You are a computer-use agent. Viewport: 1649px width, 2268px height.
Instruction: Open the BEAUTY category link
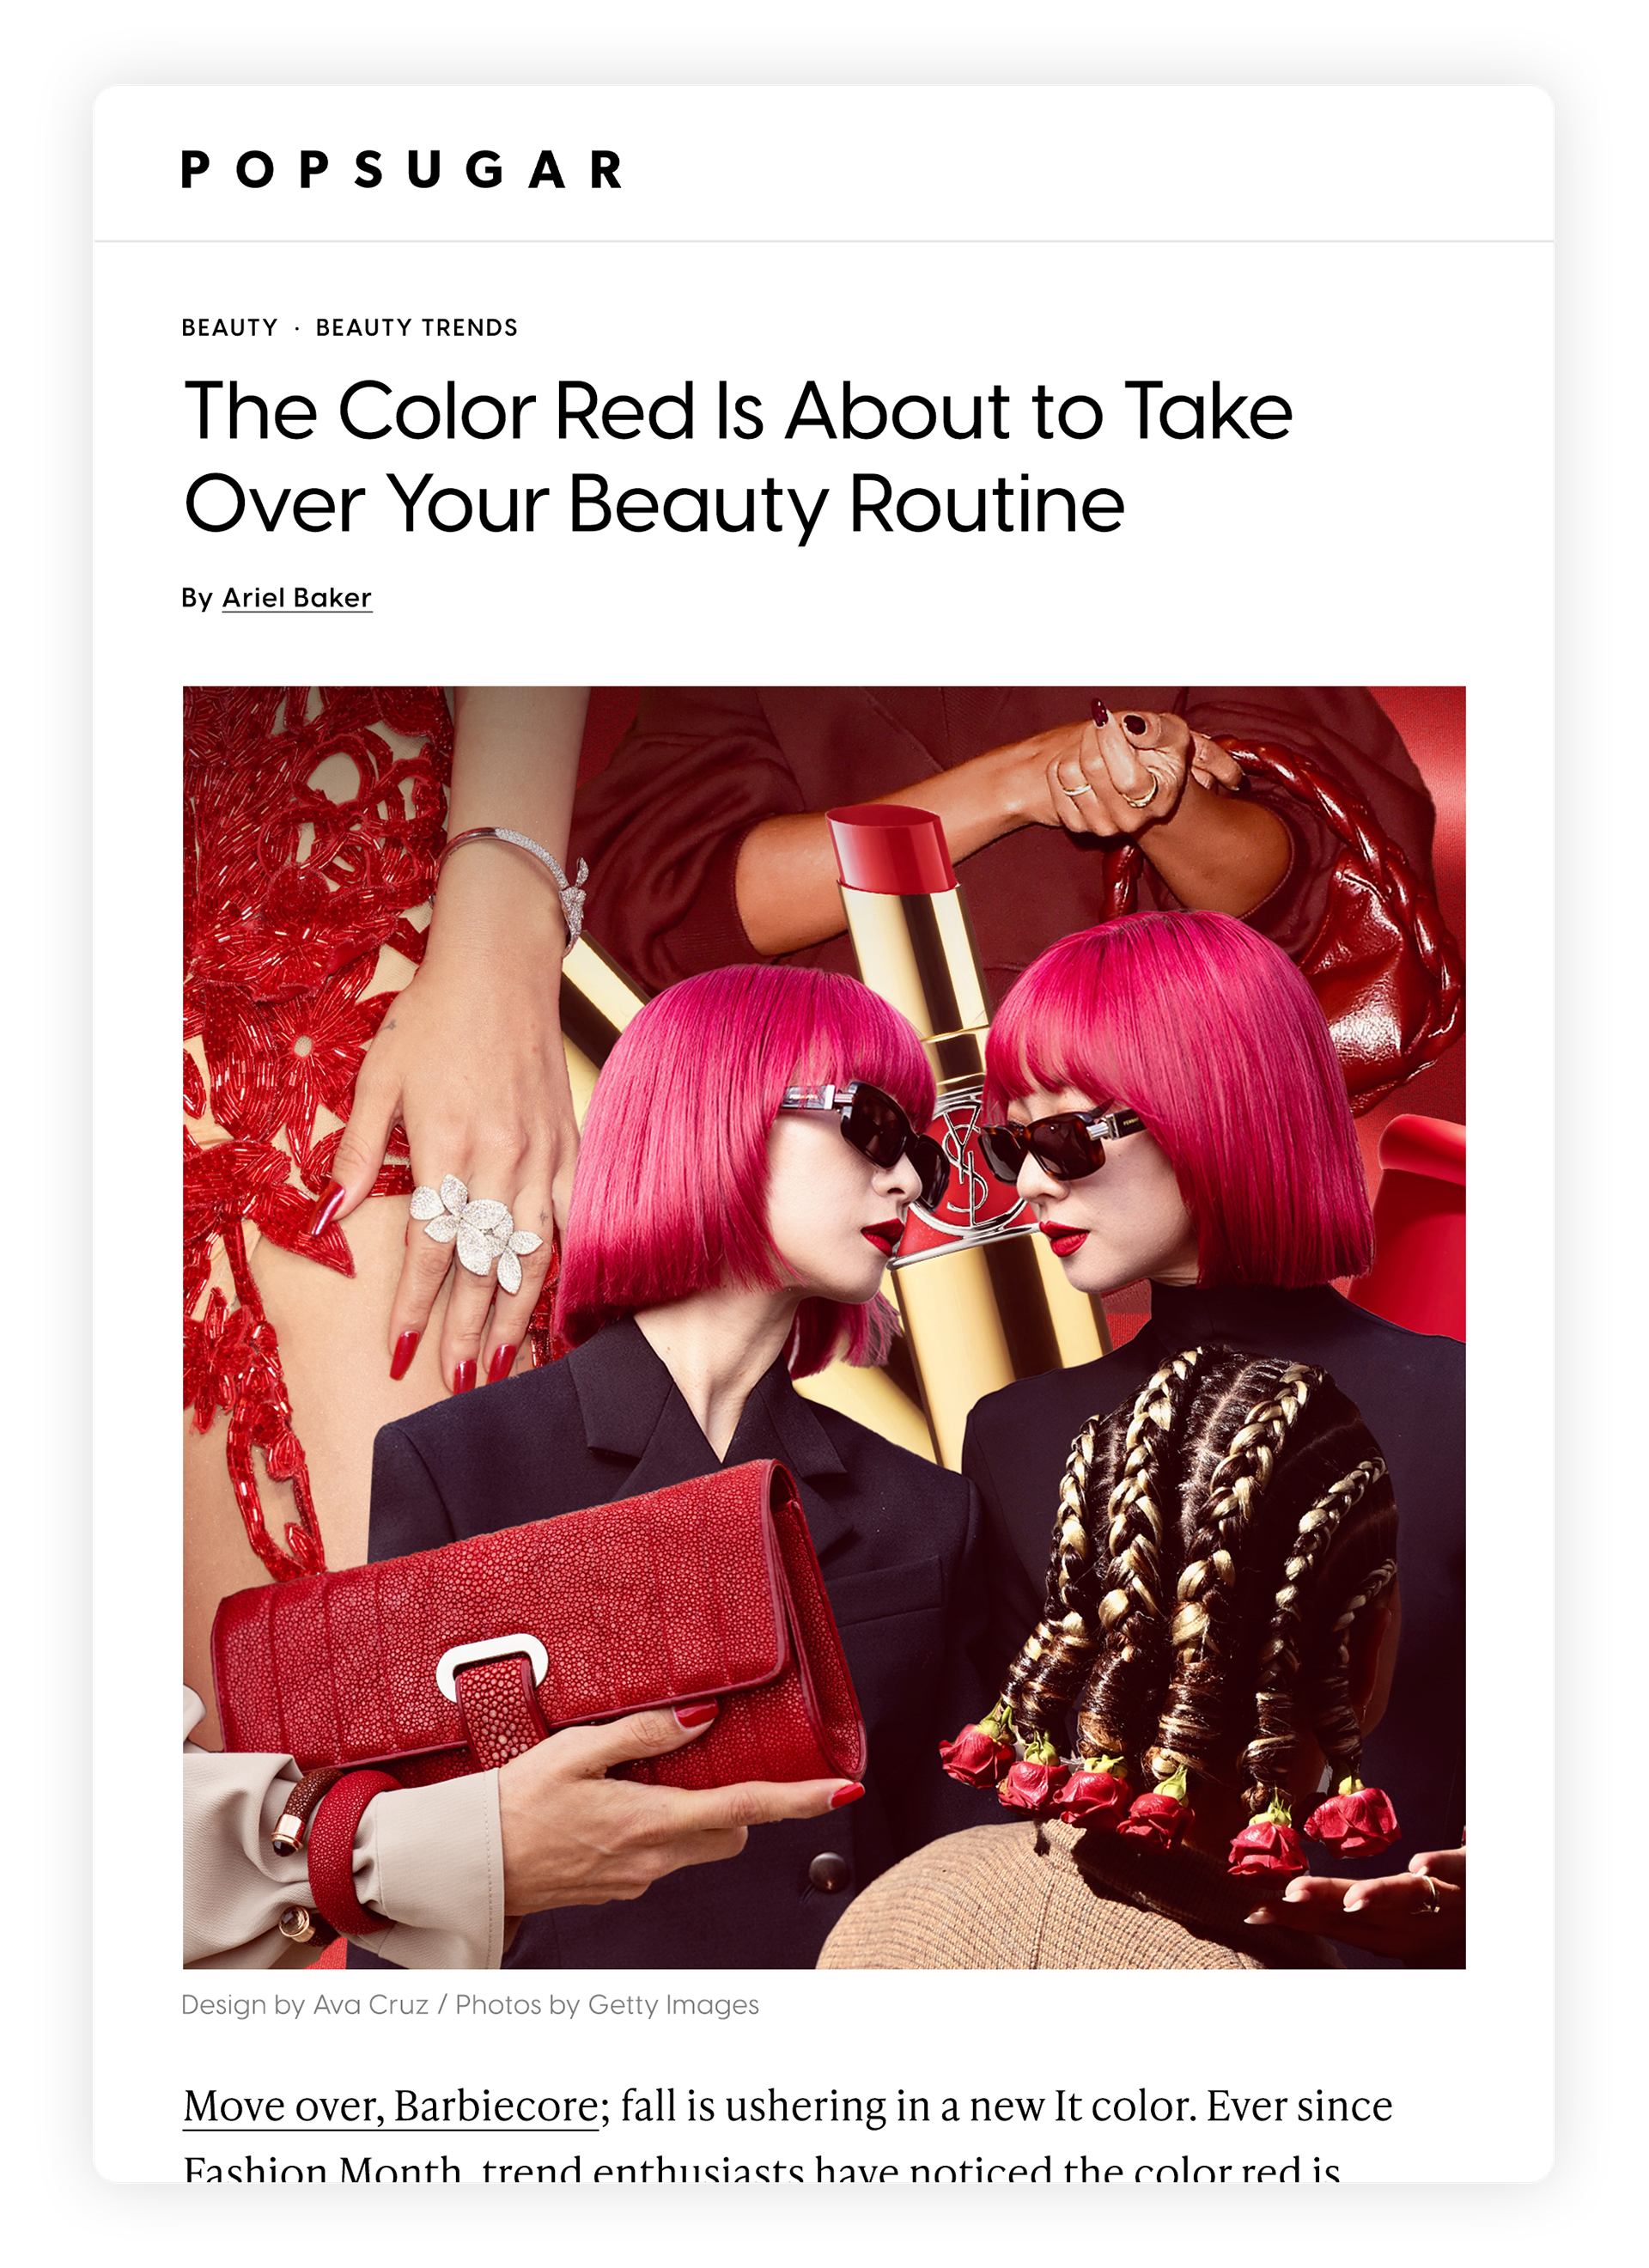230,328
